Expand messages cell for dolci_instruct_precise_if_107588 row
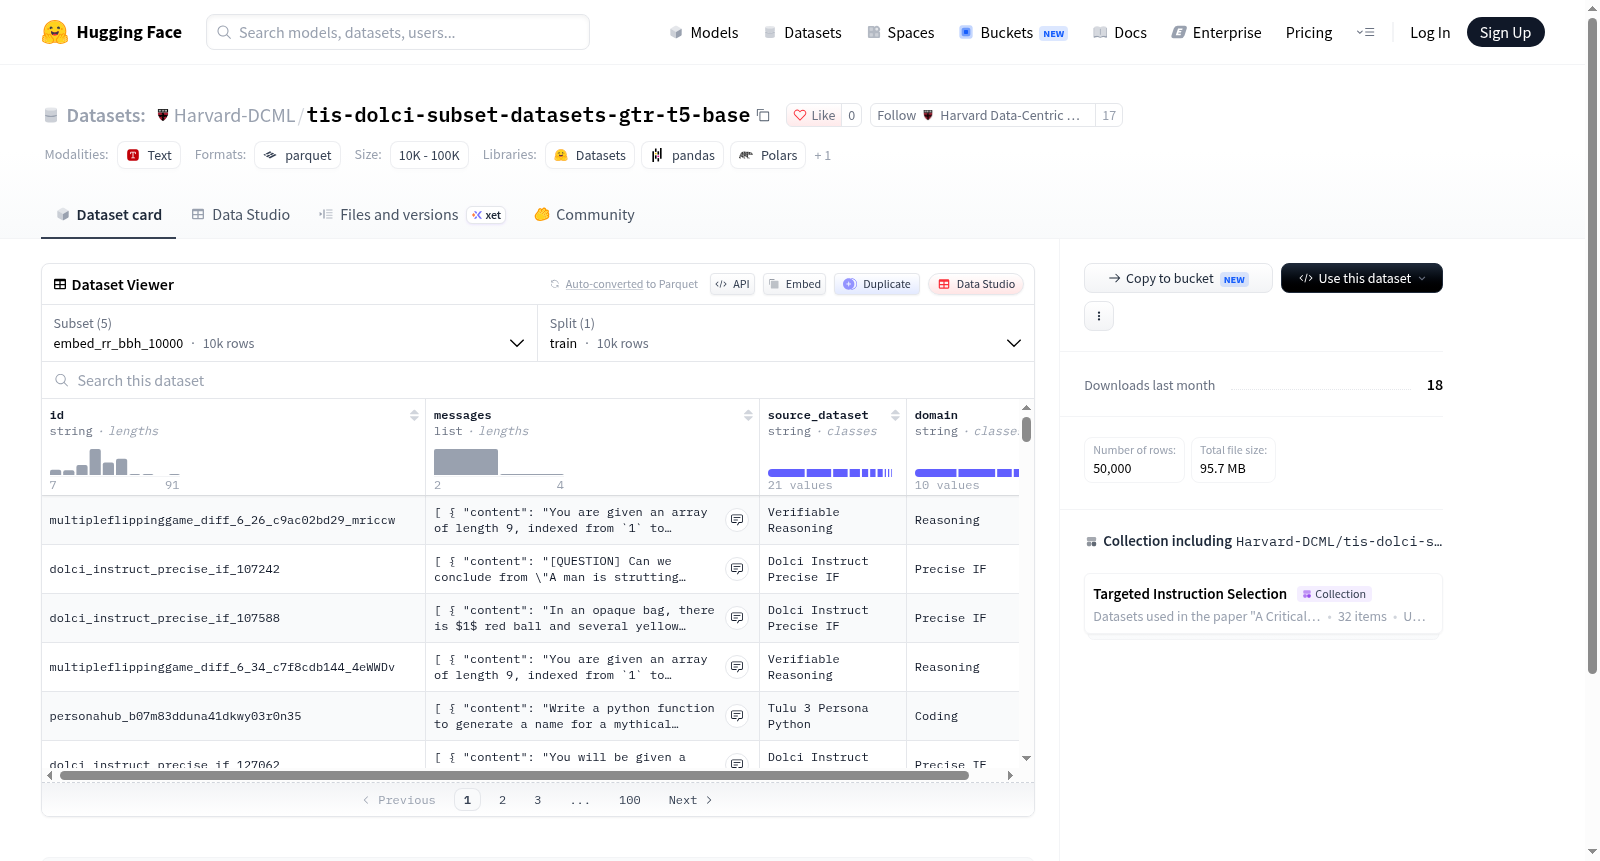Screen dimensions: 1600x861 point(737,618)
